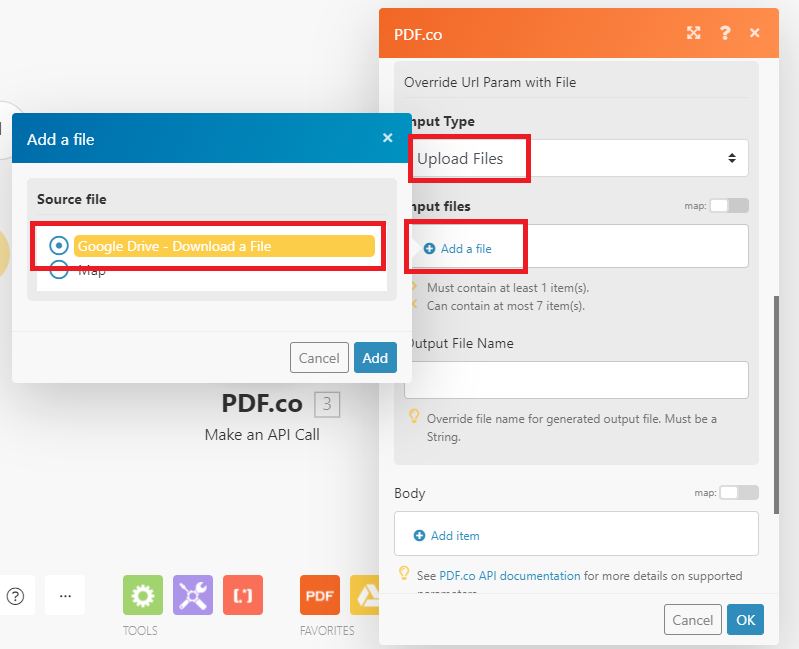Open the help question mark button

15,595
